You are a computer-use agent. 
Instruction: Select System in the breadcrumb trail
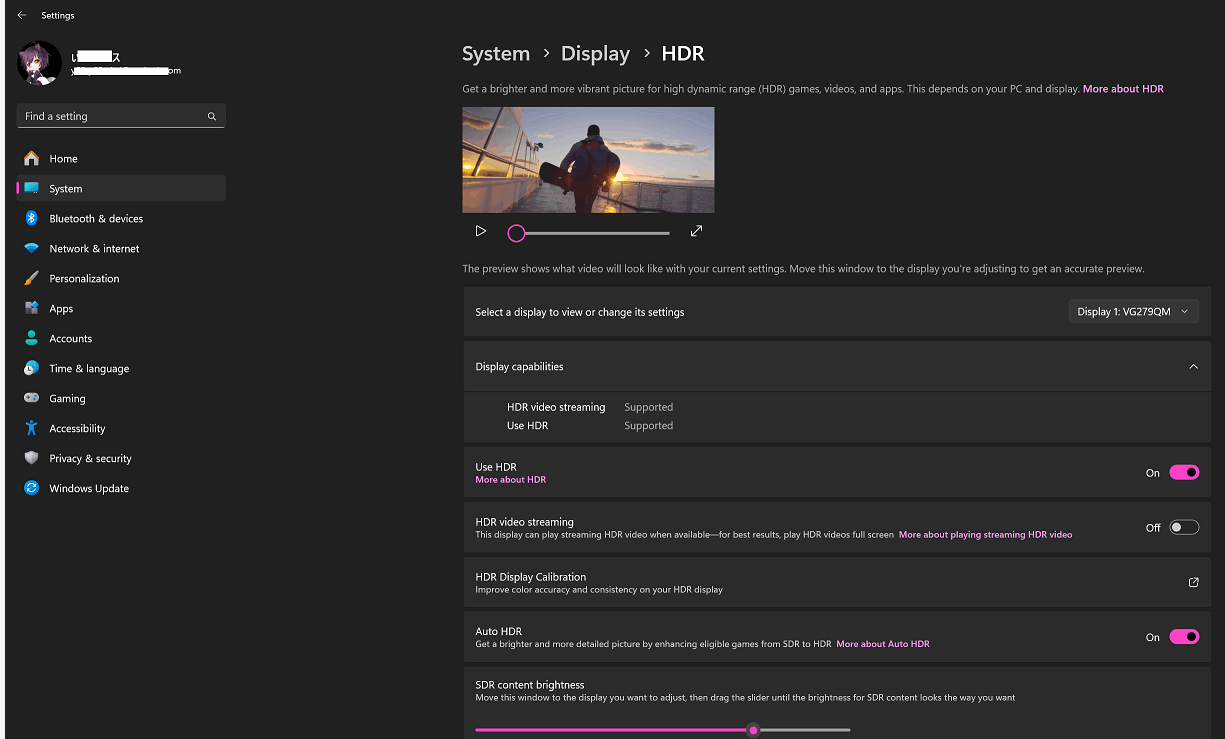[496, 53]
